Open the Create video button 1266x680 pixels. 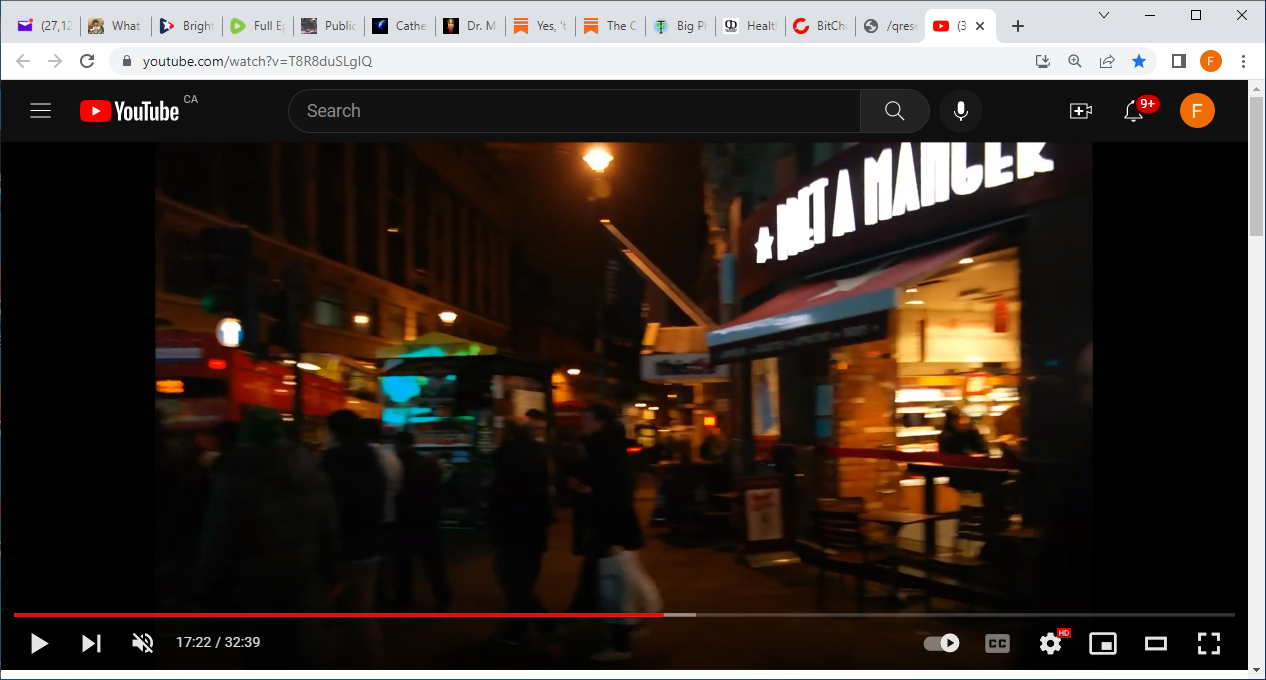(1081, 111)
